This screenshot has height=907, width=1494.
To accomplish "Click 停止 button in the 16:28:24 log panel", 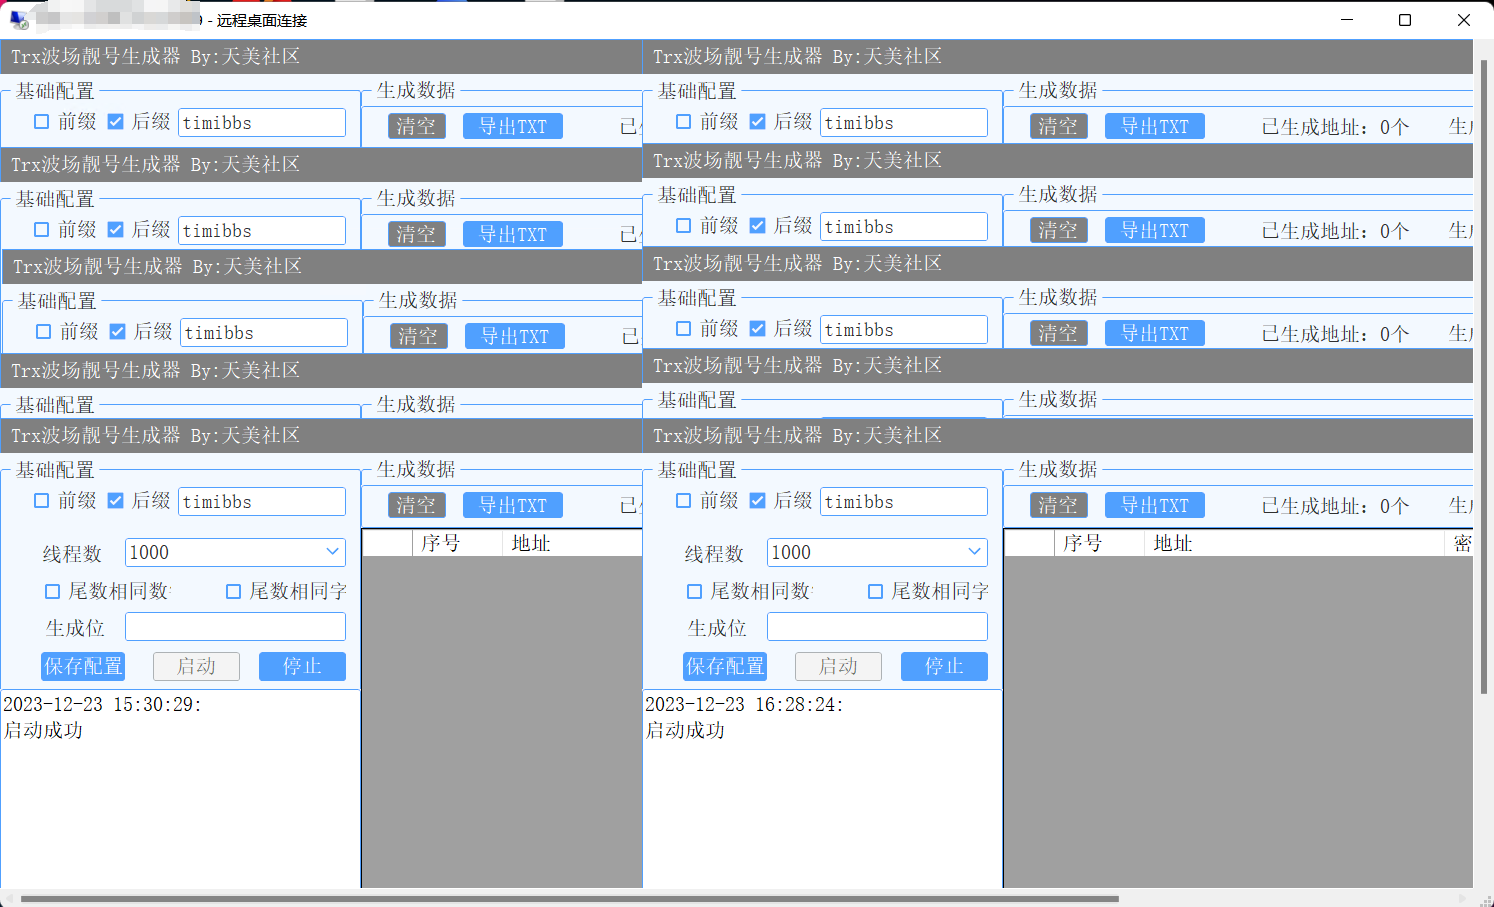I will (944, 666).
